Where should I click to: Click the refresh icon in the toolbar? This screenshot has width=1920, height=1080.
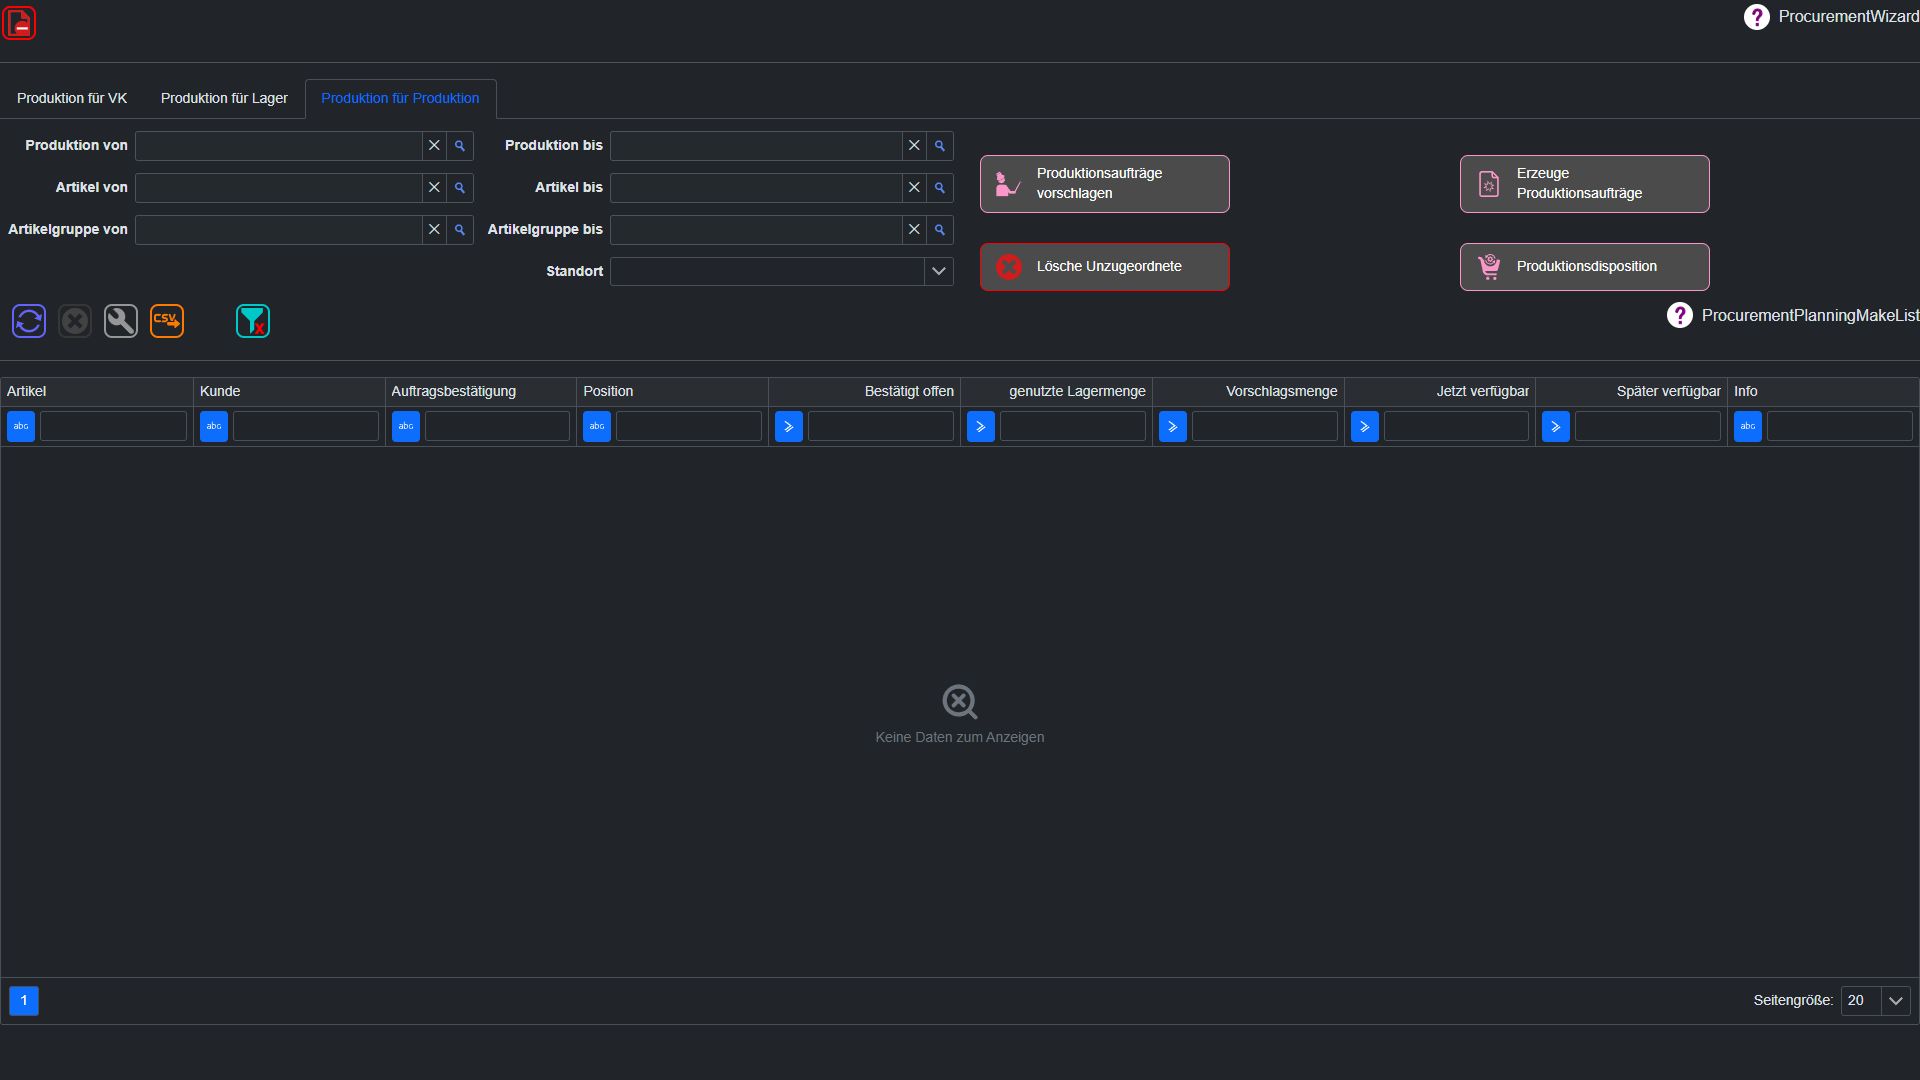pos(29,321)
